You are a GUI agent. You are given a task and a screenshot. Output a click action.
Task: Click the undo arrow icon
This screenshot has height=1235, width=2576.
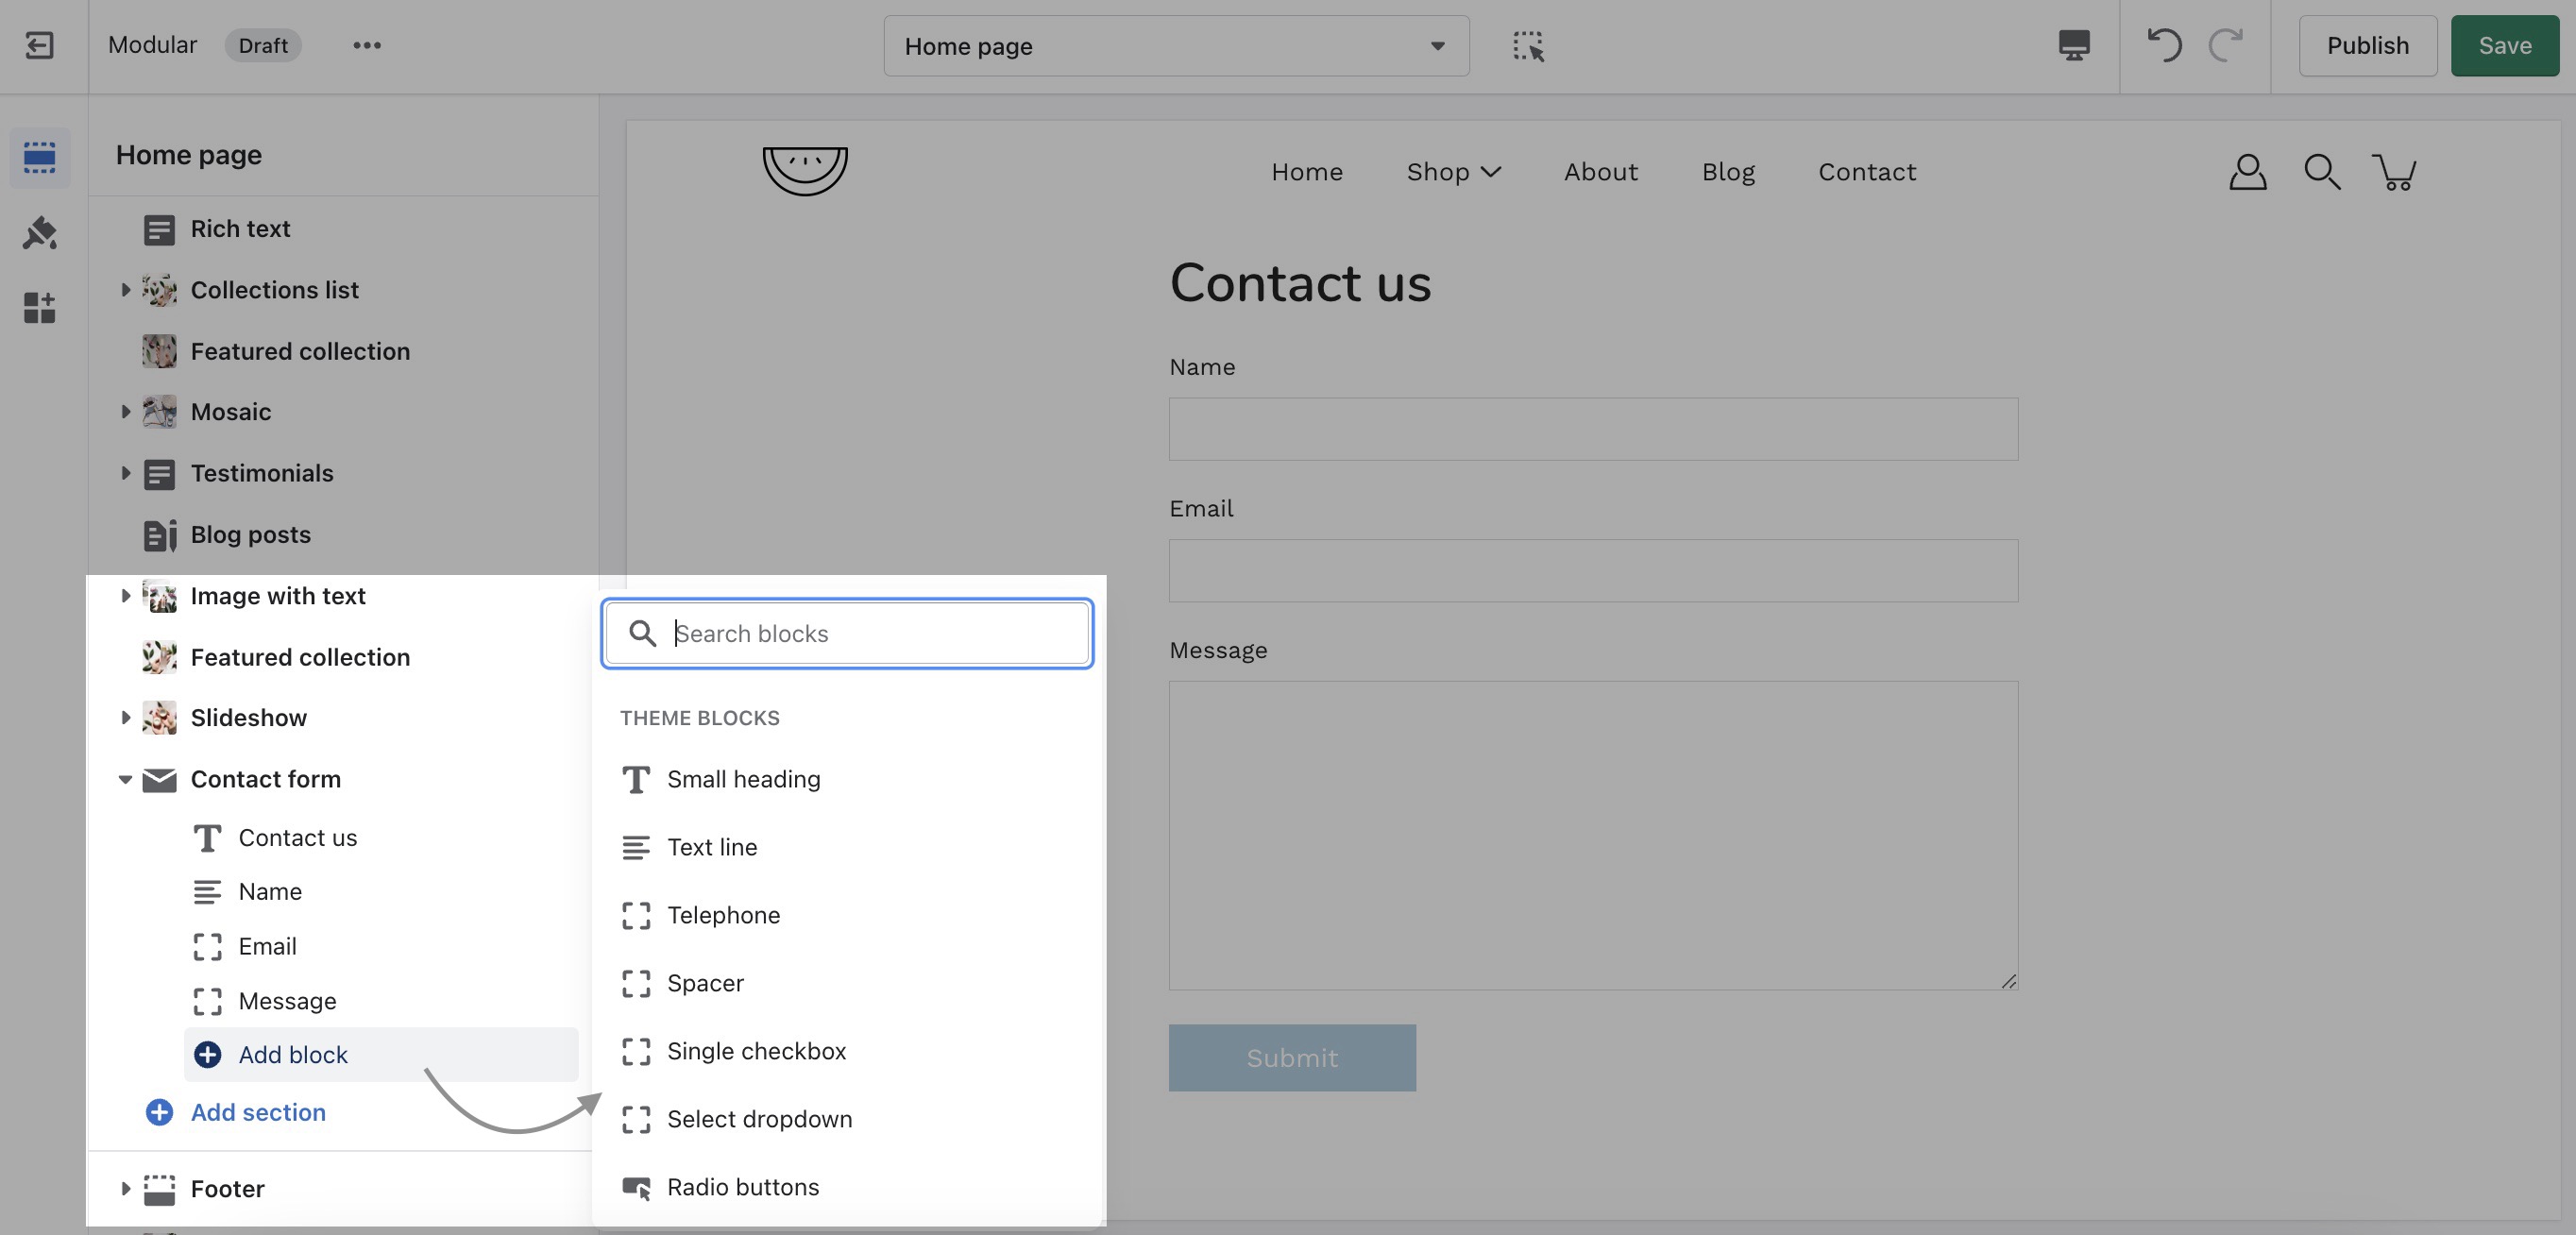[x=2164, y=45]
